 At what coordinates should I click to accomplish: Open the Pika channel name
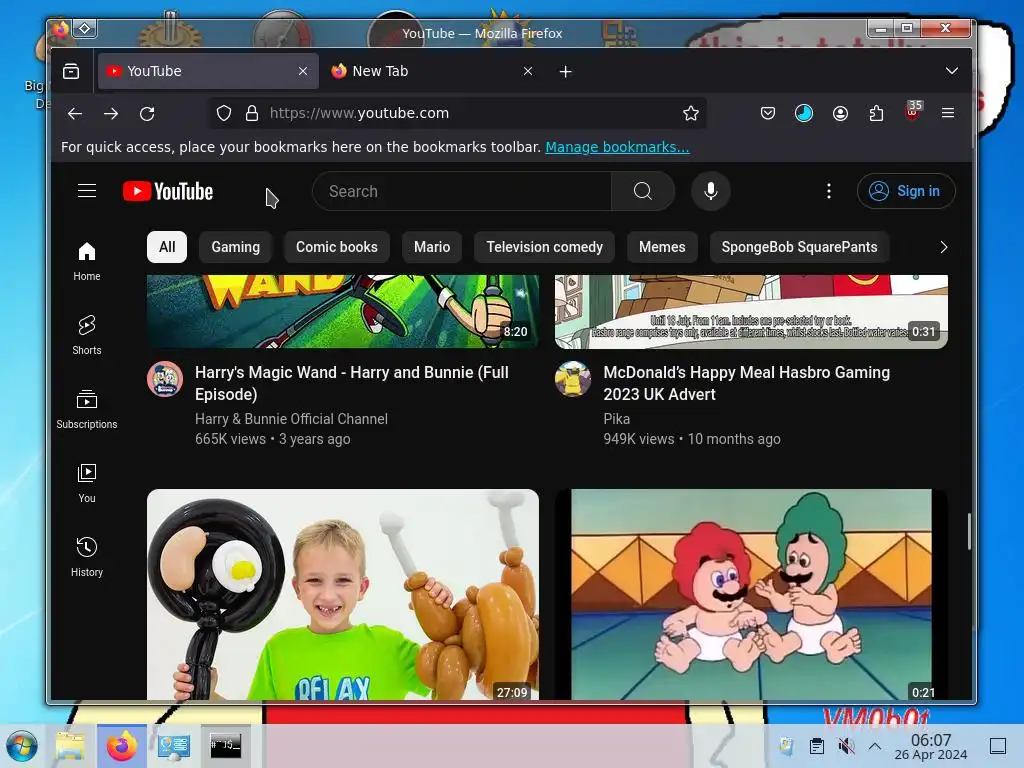616,419
